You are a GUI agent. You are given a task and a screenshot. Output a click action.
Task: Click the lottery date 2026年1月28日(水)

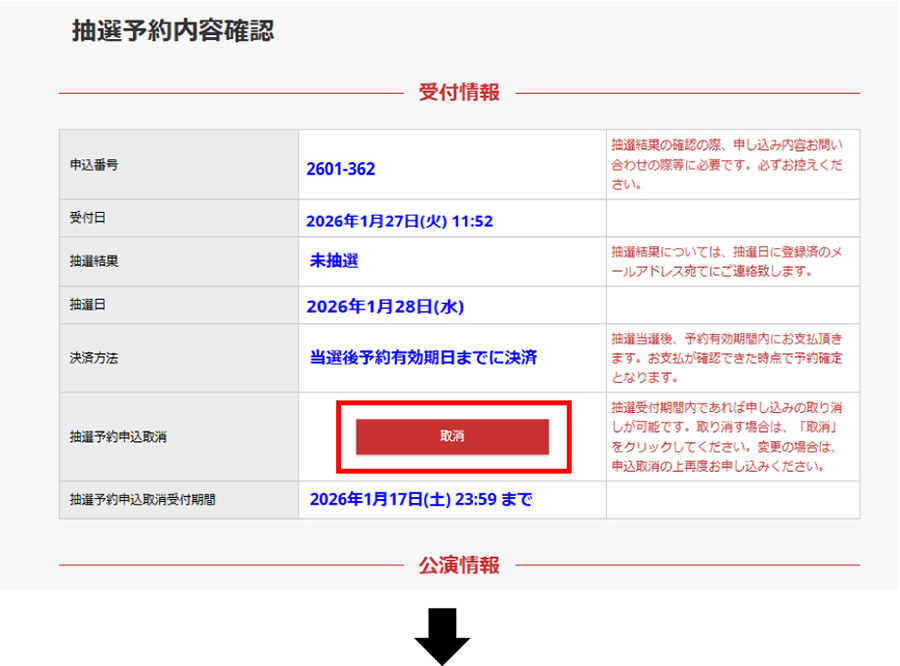[x=385, y=306]
